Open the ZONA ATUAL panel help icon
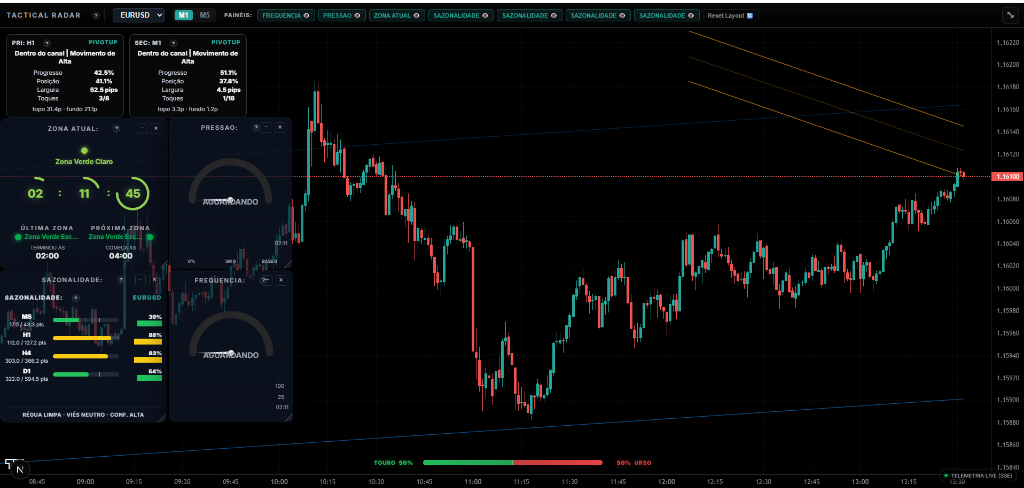Screen dimensions: 1024x488 [116, 129]
